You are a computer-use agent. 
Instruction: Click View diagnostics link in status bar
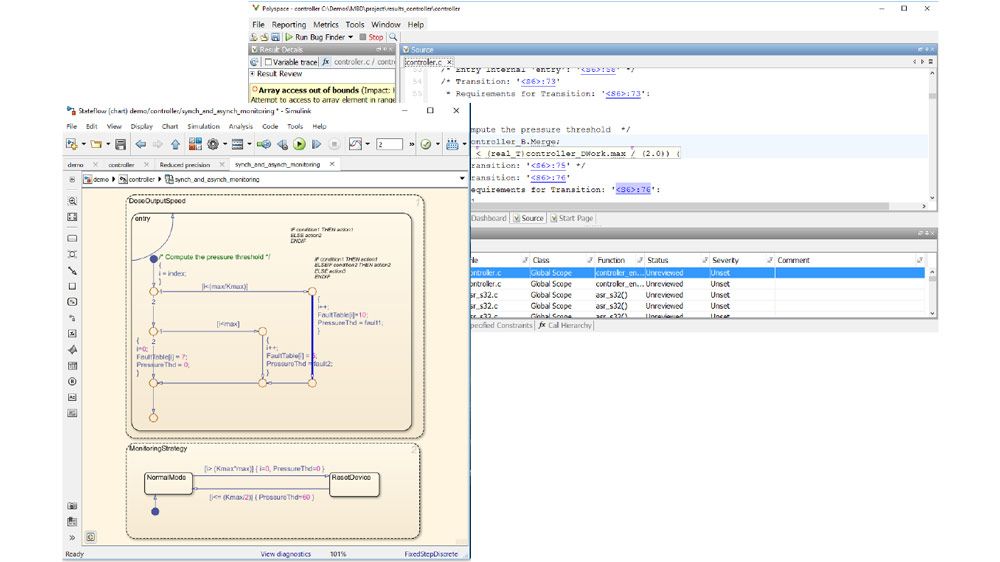[285, 553]
